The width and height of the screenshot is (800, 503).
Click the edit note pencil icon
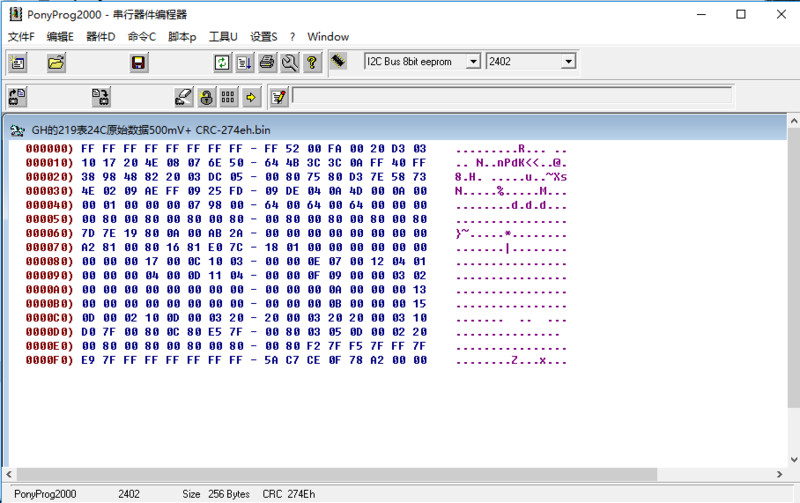(x=278, y=97)
